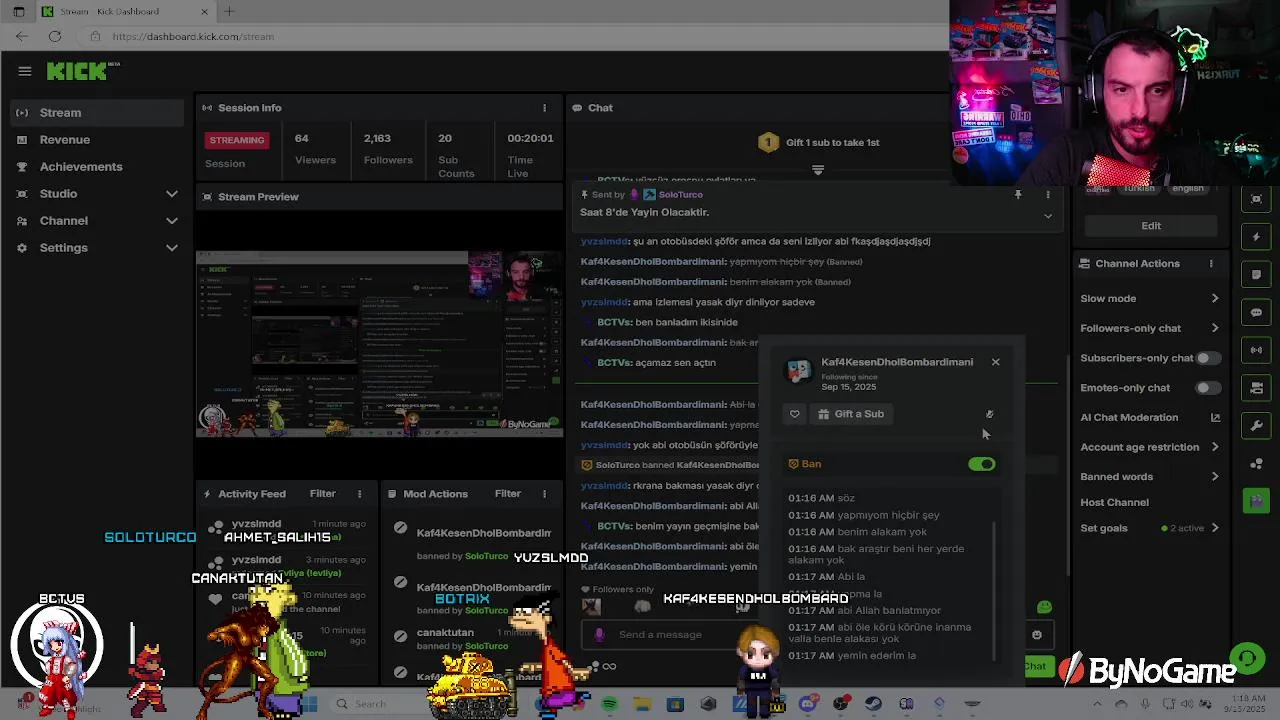Image resolution: width=1280 pixels, height=720 pixels.
Task: Click the browser back arrow
Action: click(22, 36)
